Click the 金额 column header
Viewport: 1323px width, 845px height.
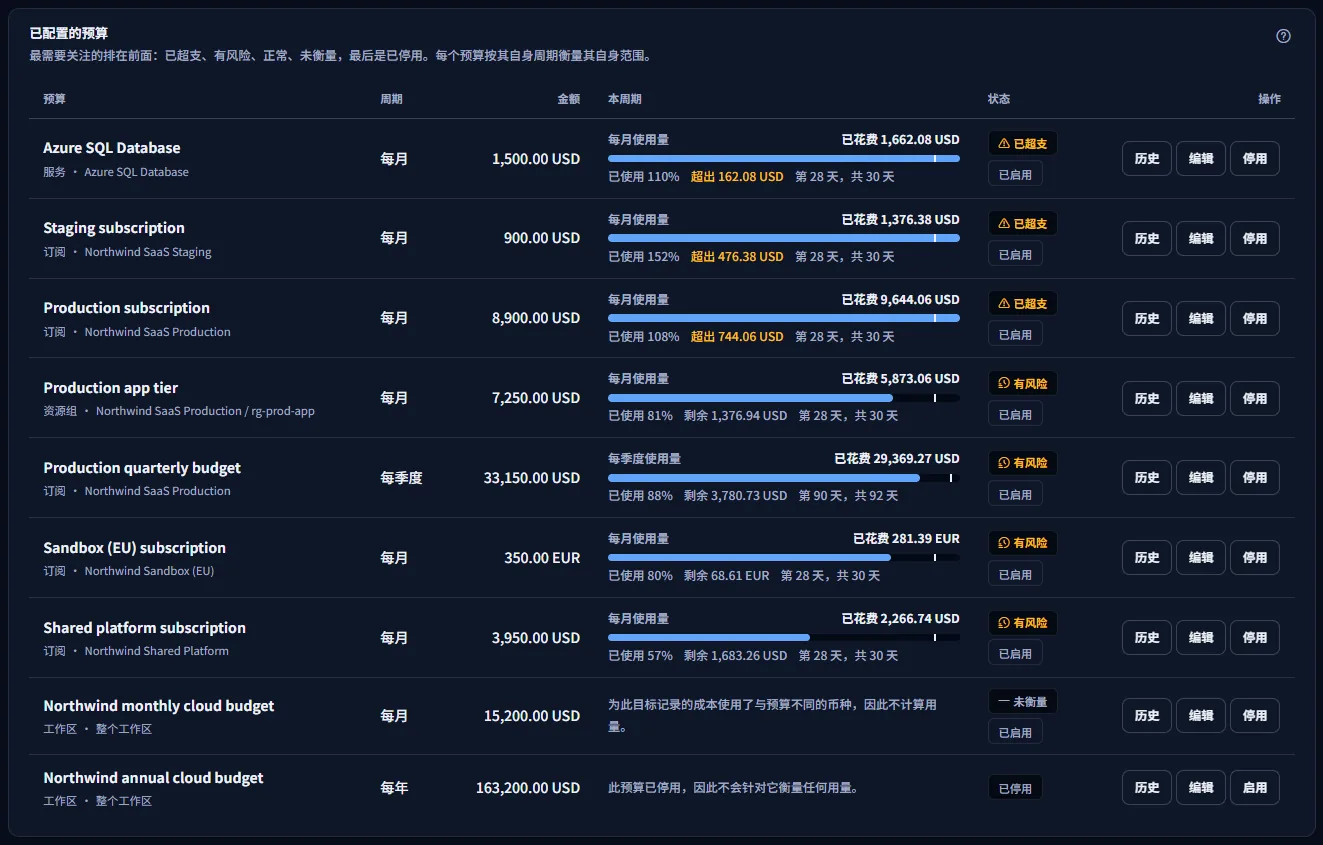568,99
